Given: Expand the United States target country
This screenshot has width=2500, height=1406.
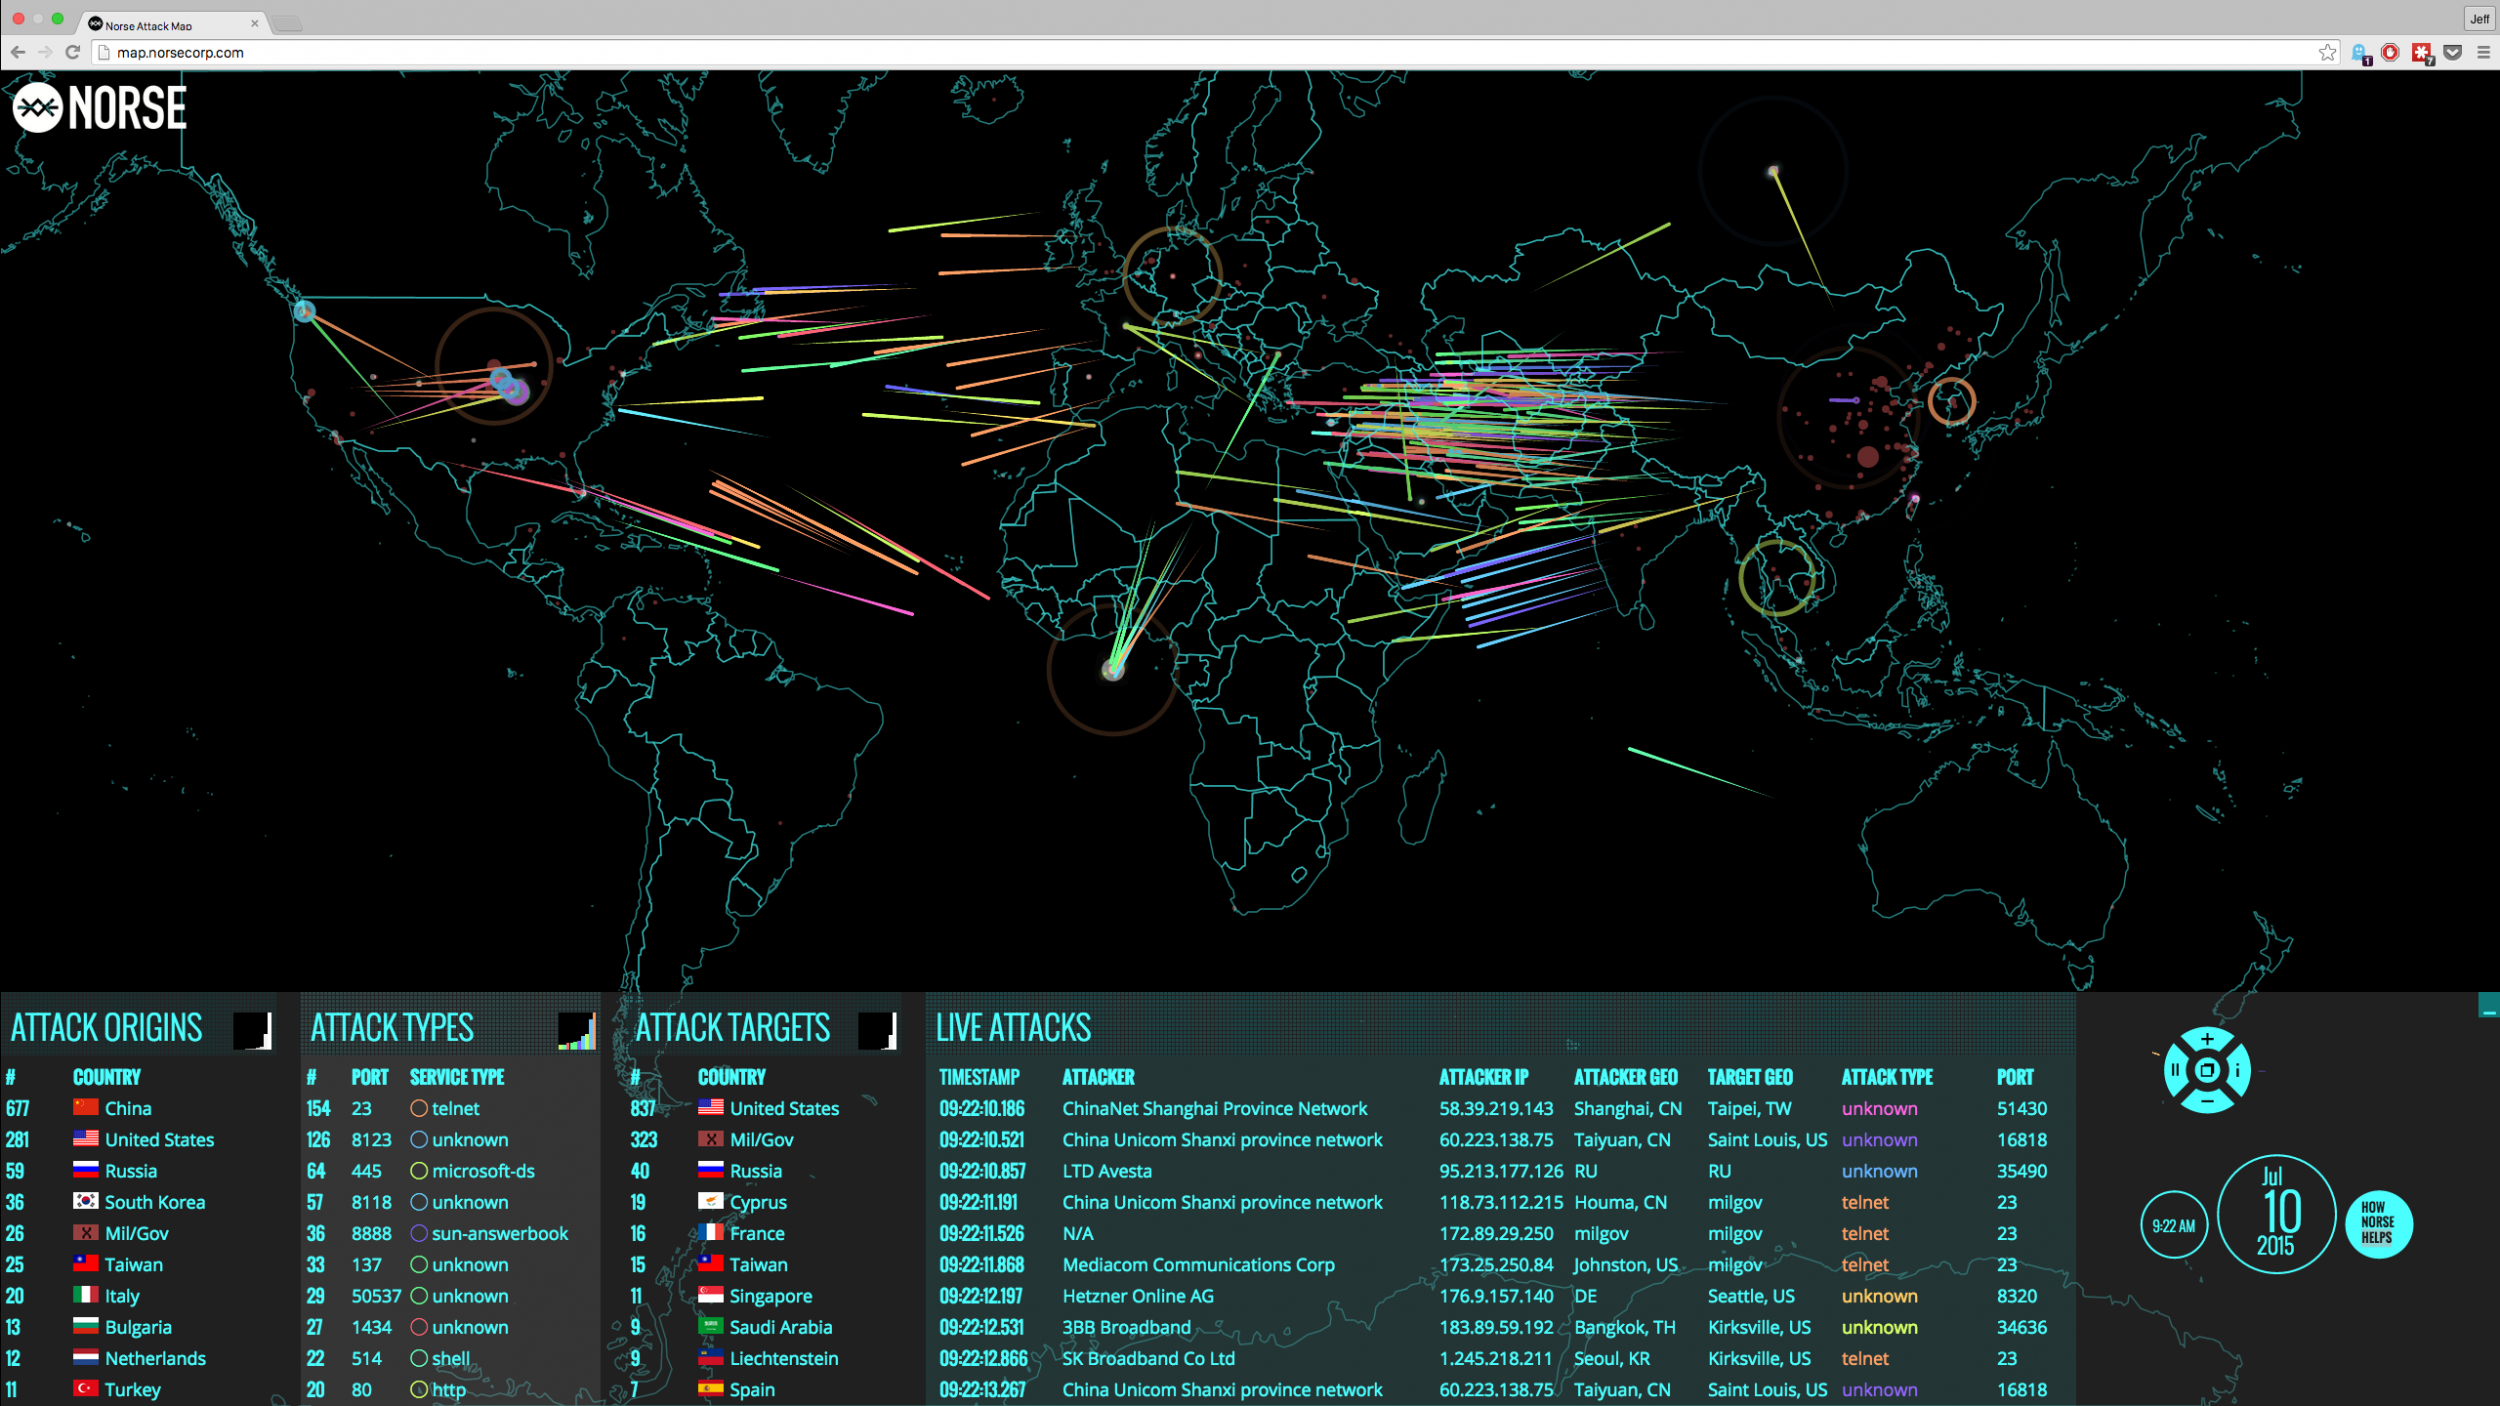Looking at the screenshot, I should coord(781,1107).
